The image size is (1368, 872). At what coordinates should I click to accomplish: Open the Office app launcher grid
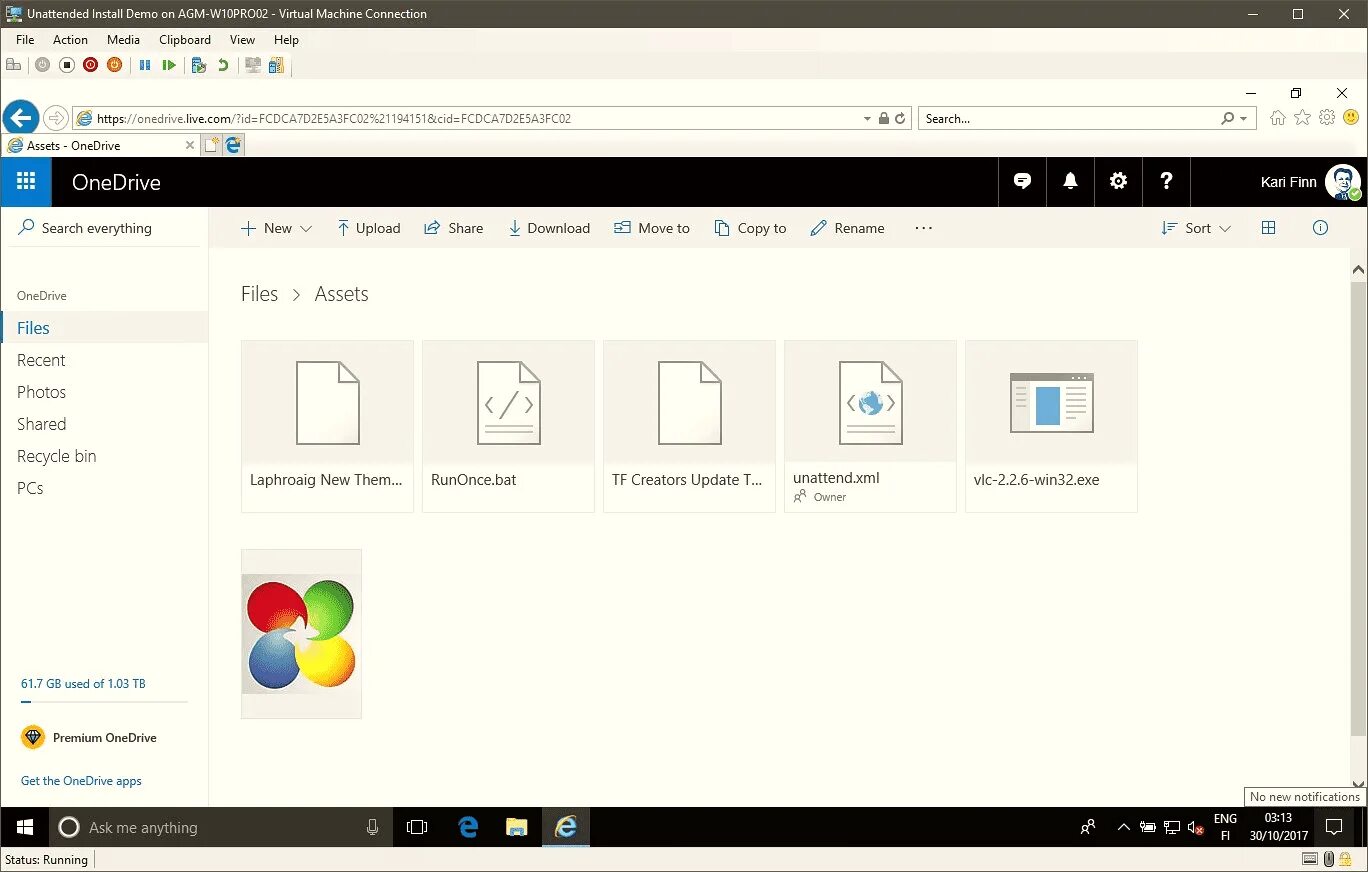(x=25, y=181)
